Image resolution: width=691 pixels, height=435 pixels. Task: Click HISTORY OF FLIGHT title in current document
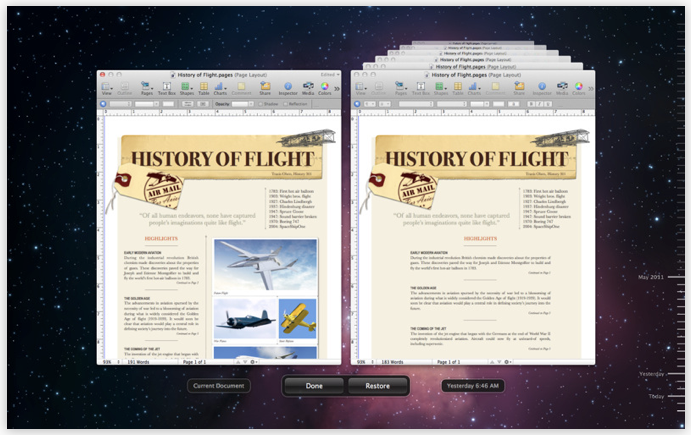[223, 159]
